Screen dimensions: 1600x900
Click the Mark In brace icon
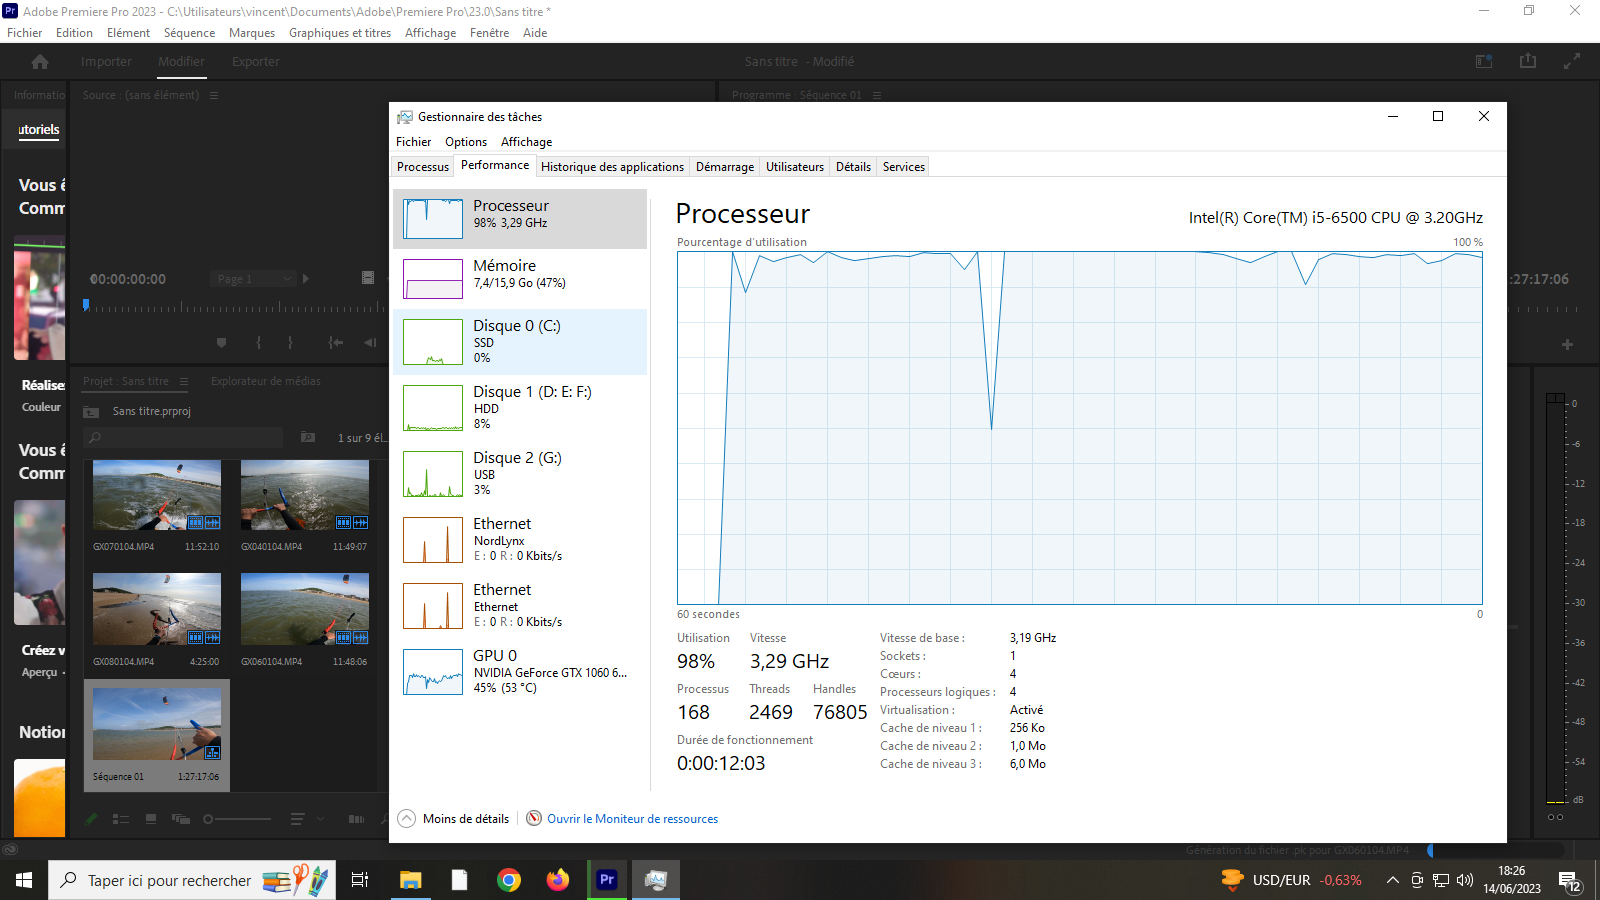(258, 342)
